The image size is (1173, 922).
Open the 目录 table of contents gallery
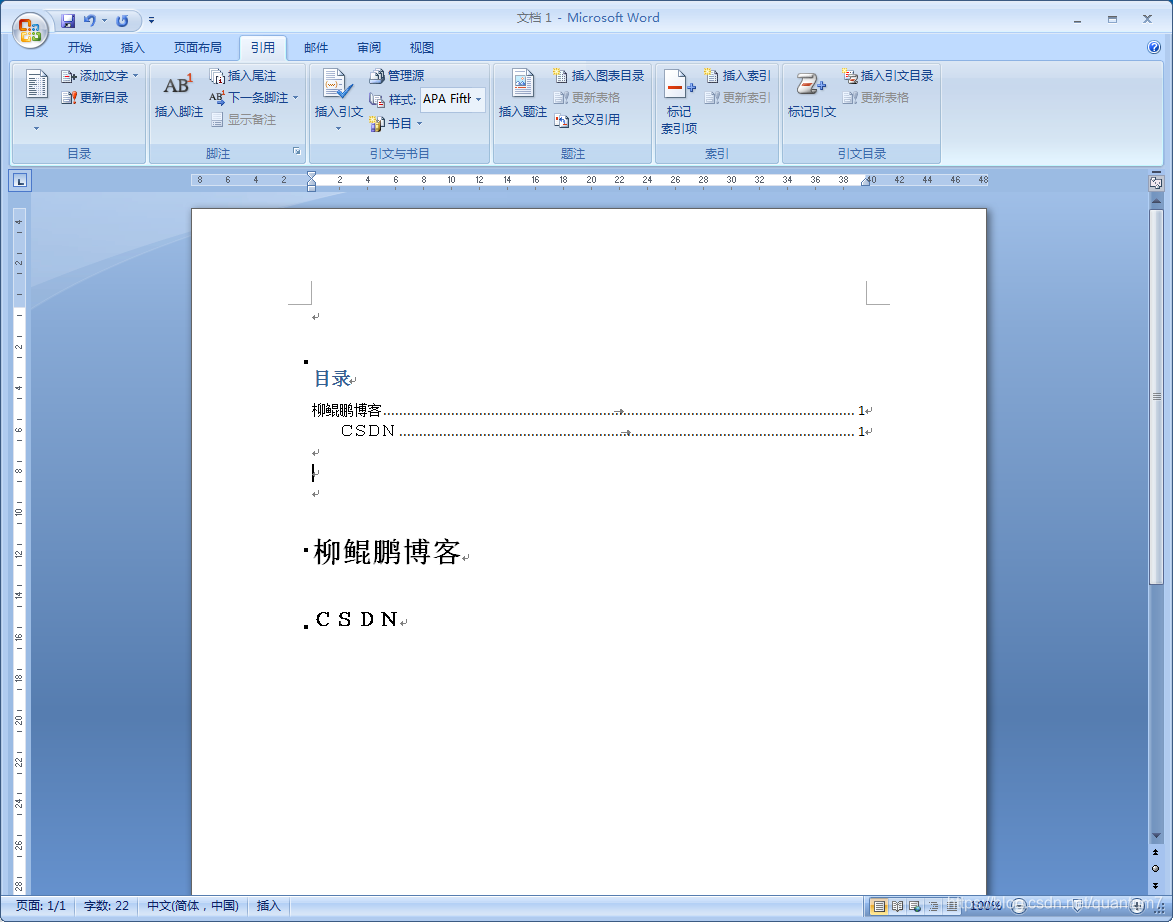point(36,101)
